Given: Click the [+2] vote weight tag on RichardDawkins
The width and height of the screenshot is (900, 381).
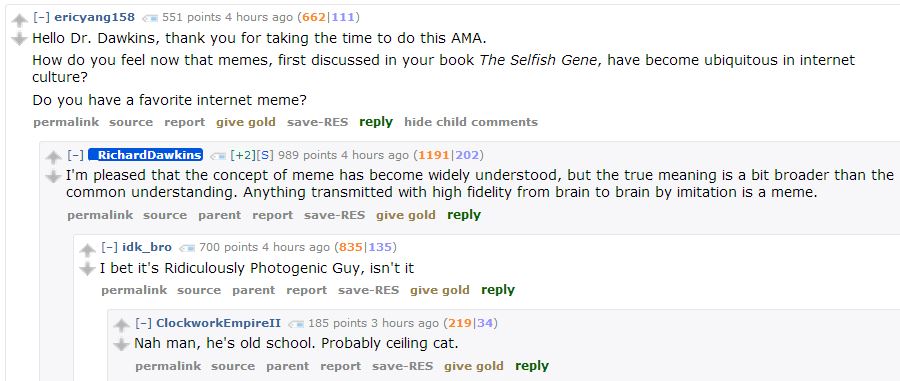Looking at the screenshot, I should tap(242, 155).
